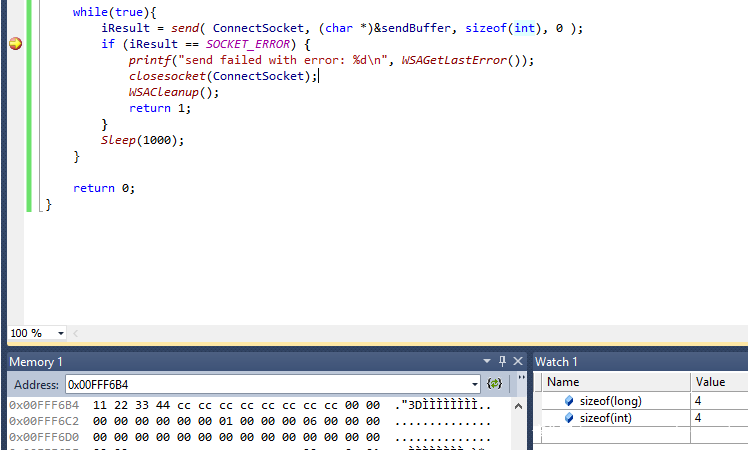Open the 100 % zoom dropdown
Screen dimensions: 748x450
click(61, 333)
